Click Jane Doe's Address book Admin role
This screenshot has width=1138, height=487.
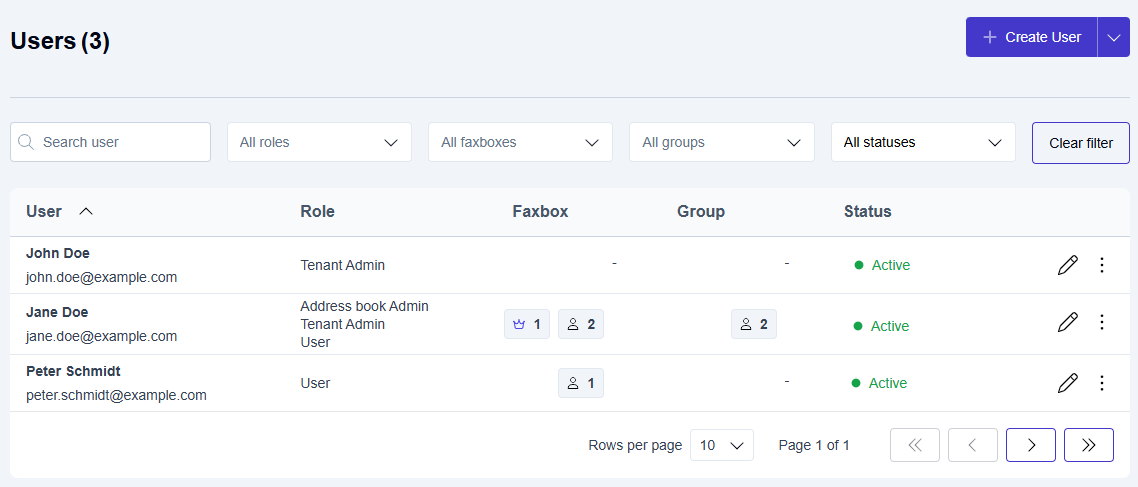click(364, 306)
